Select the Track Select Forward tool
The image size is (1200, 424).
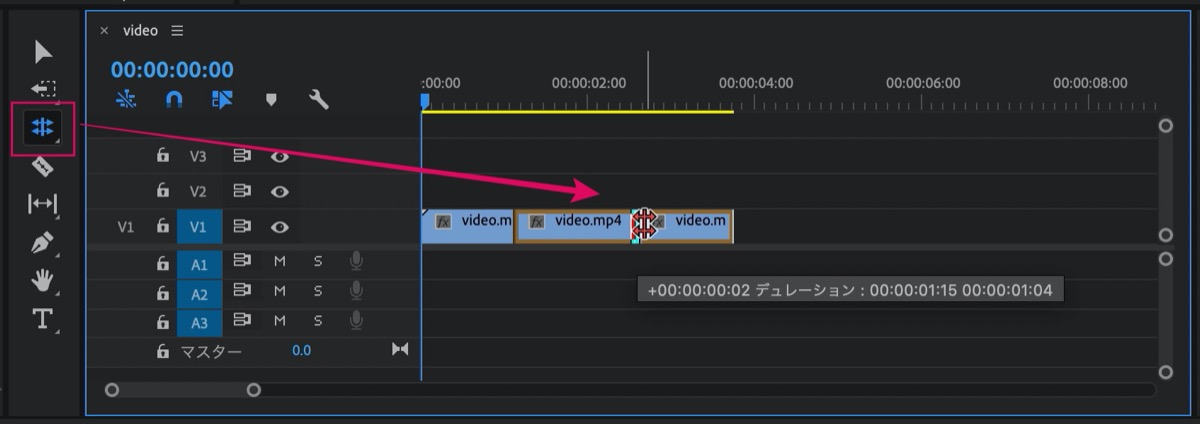[x=43, y=88]
